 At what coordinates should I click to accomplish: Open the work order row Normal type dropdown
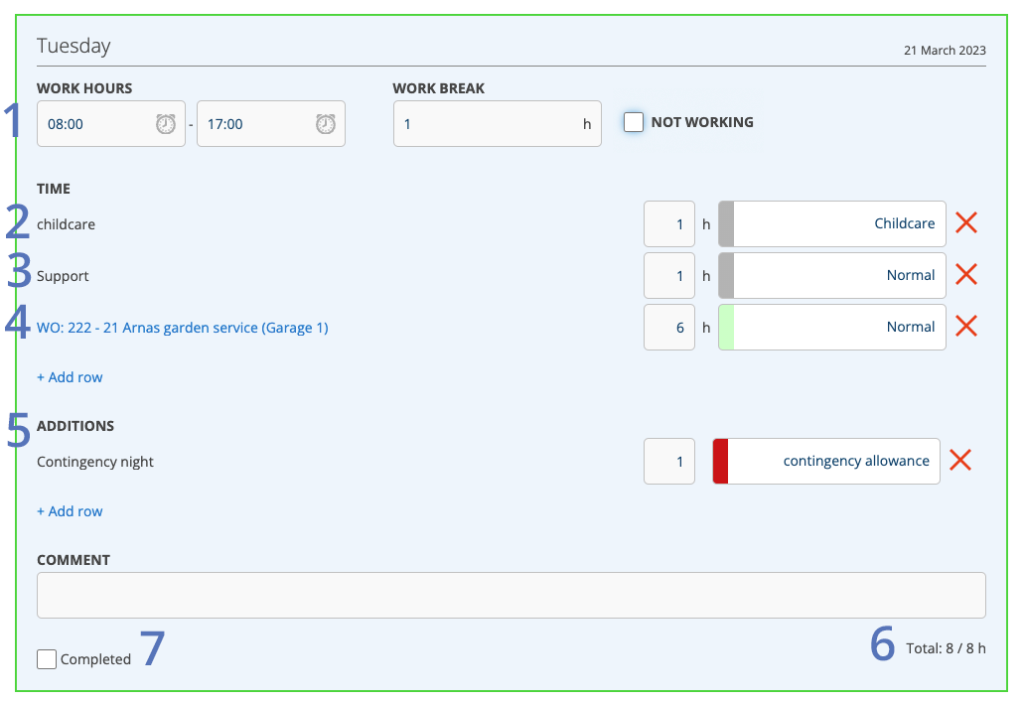(x=840, y=327)
